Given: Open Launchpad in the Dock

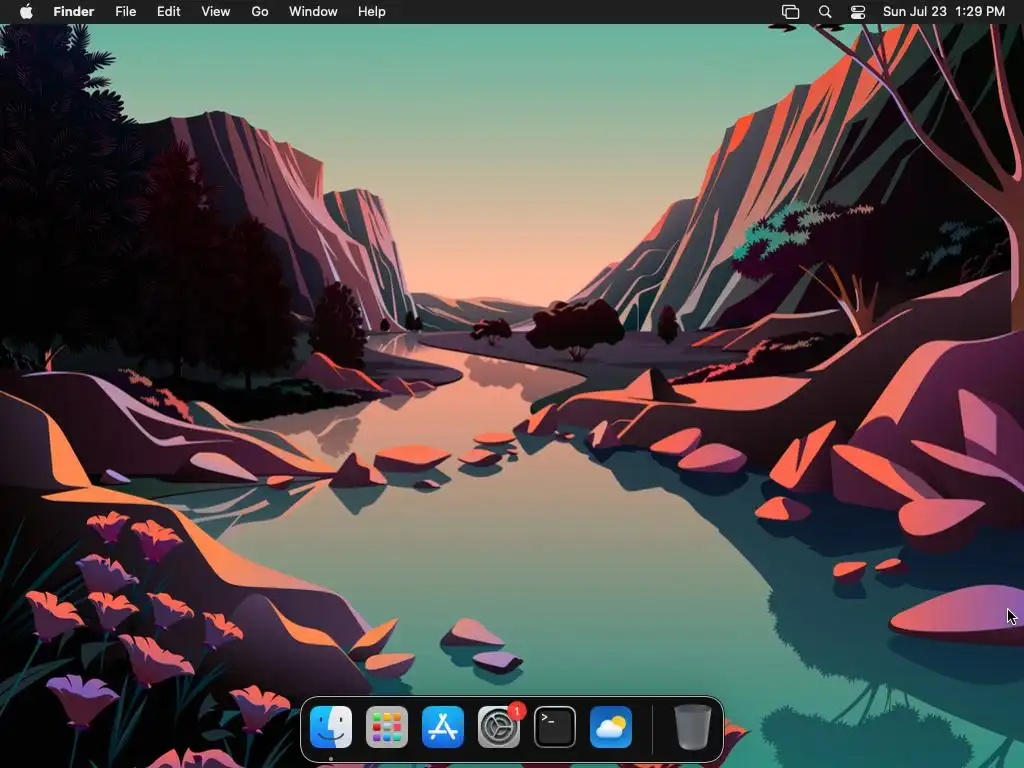Looking at the screenshot, I should (387, 727).
